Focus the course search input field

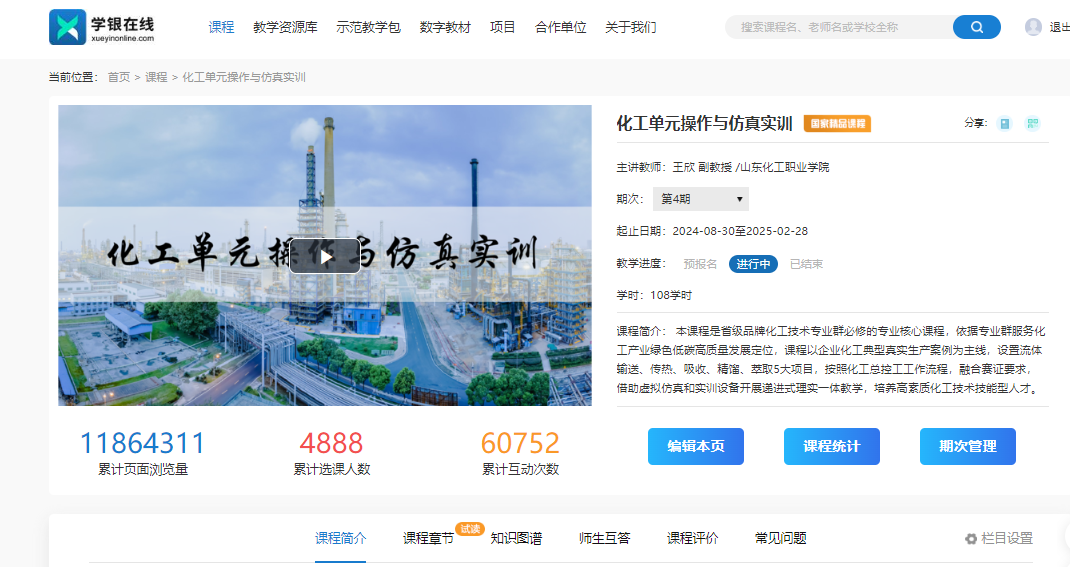point(840,27)
